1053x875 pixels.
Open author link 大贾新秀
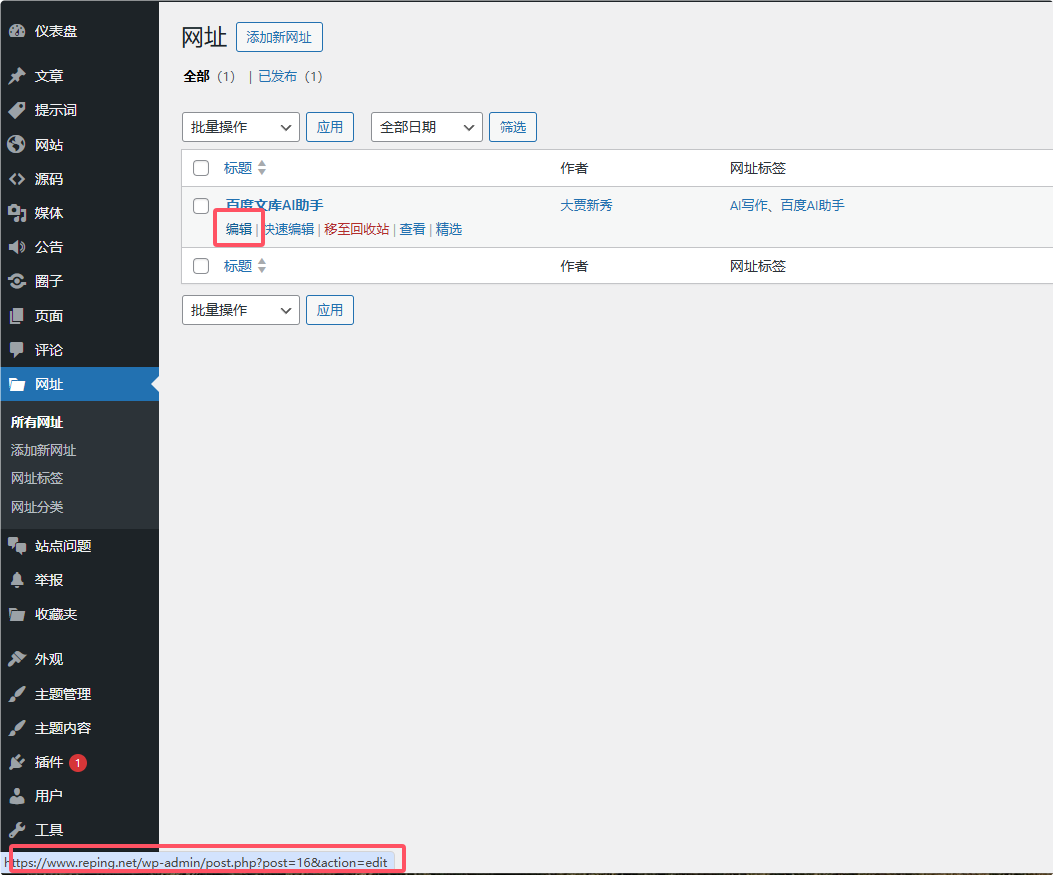click(586, 205)
